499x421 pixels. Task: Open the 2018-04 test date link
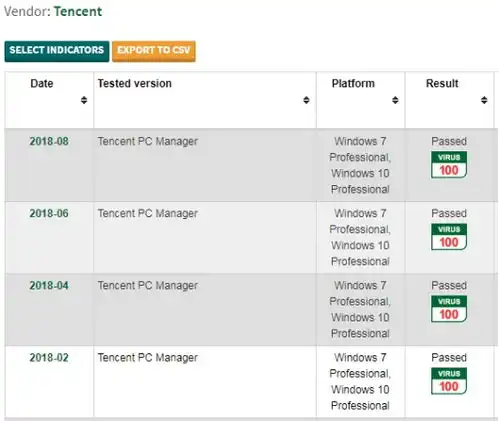pyautogui.click(x=49, y=285)
